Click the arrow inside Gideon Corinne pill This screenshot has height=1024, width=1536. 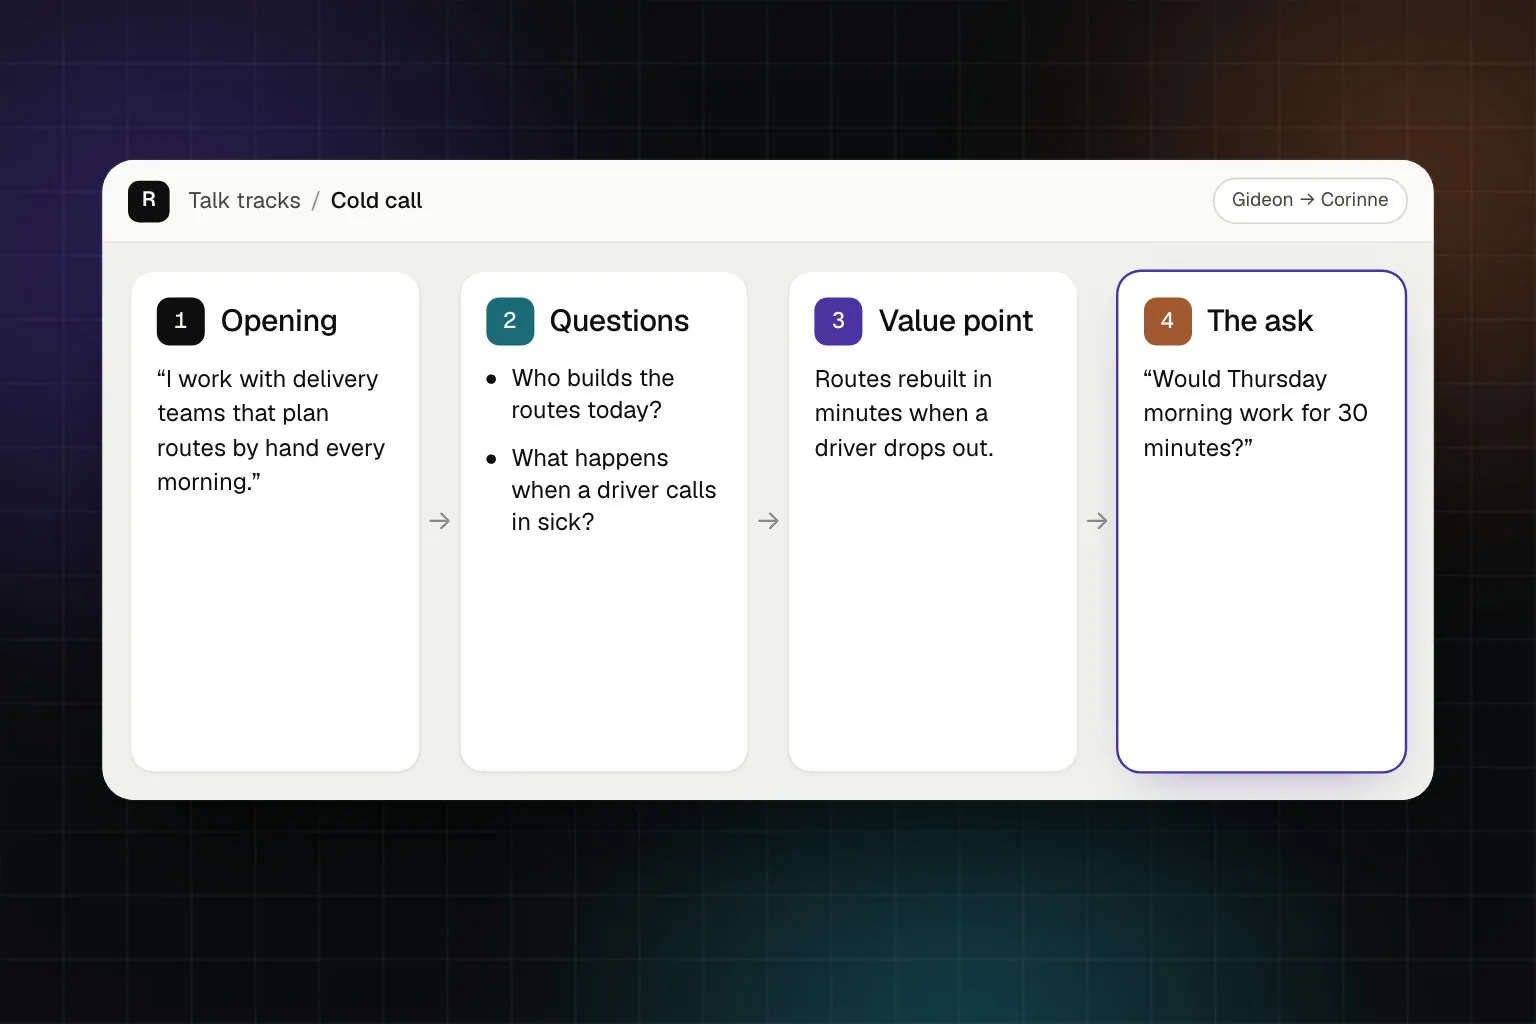click(x=1307, y=200)
